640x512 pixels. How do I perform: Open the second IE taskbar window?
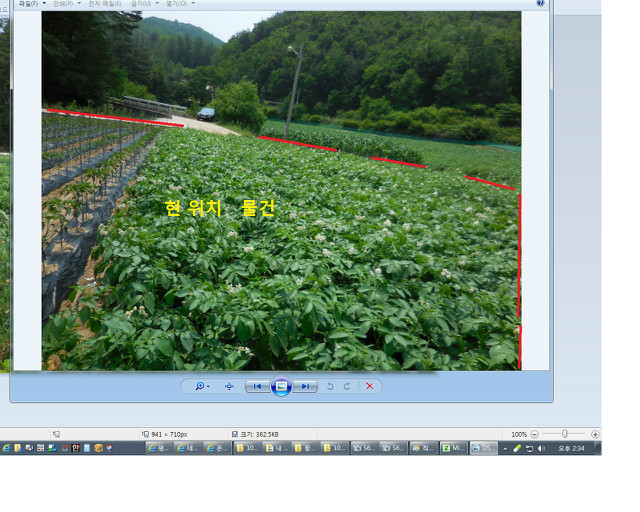coord(188,448)
